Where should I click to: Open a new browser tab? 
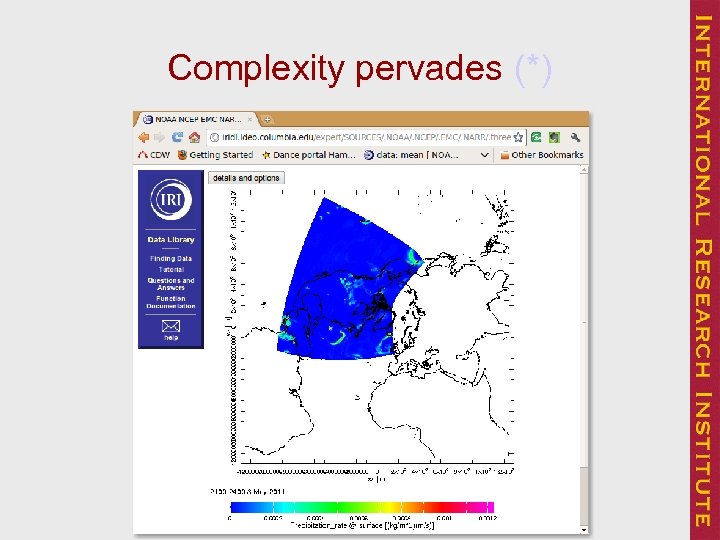(x=267, y=120)
